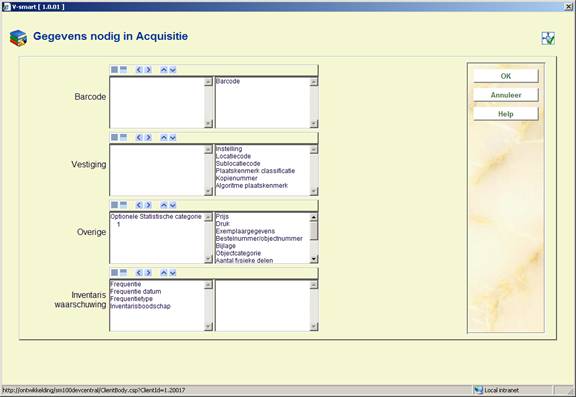Open Help from the side panel
576x397 pixels.
pos(506,114)
